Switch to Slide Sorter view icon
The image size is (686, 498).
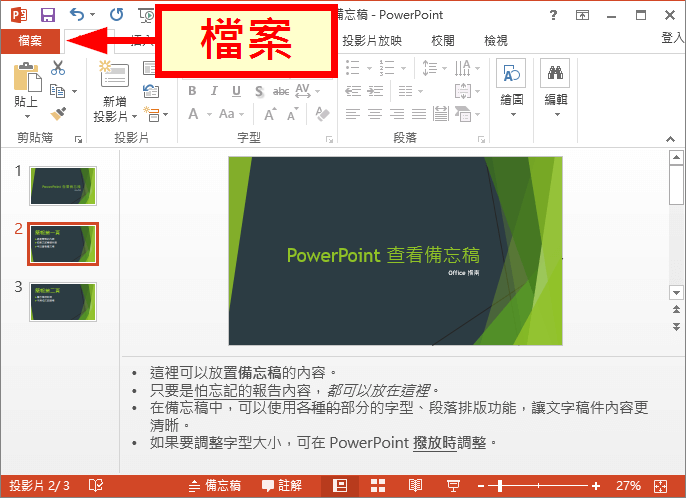(x=378, y=485)
